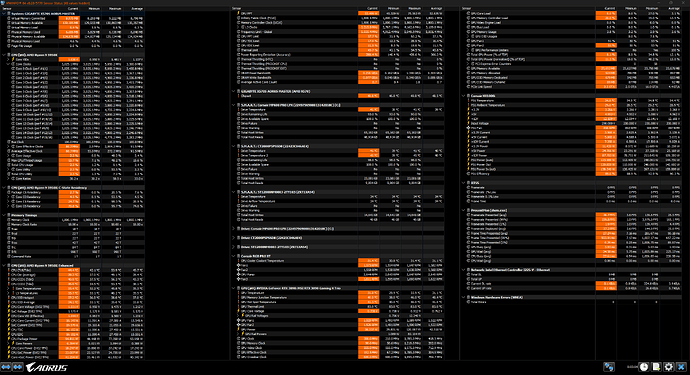Collapse the PresentMon group
This screenshot has width=690, height=375.
463,210
